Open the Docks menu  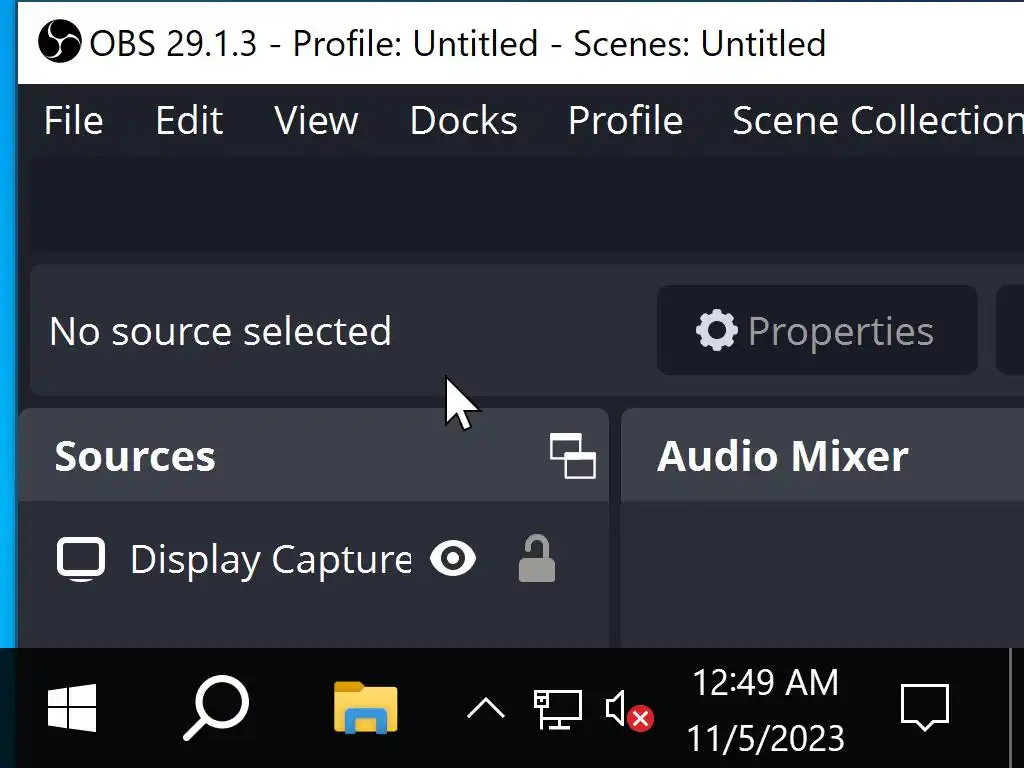(x=463, y=121)
